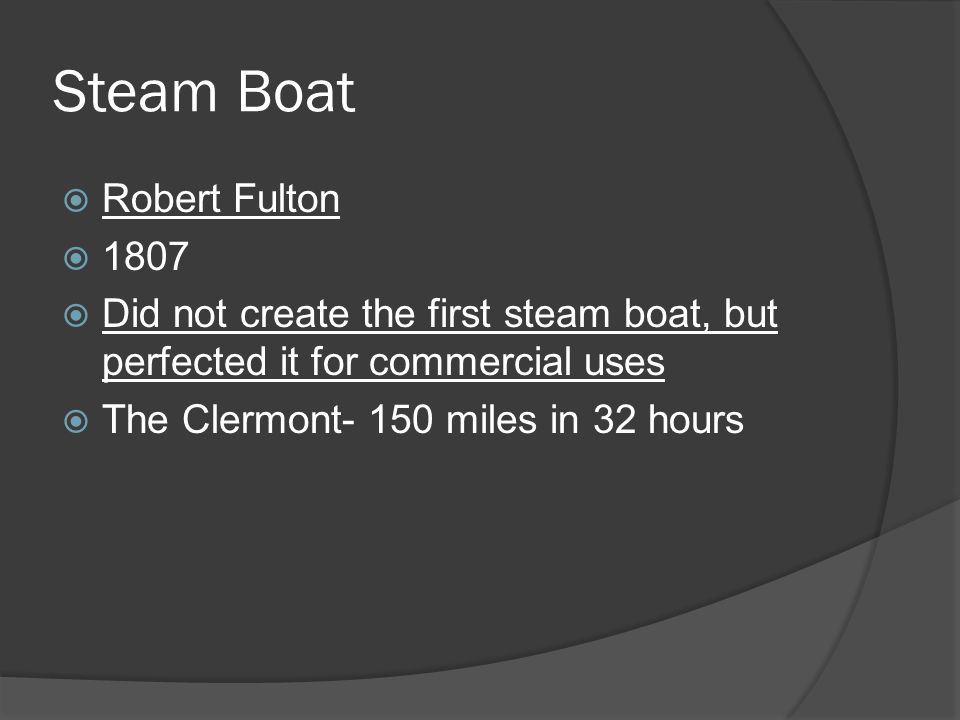Click the word perfected

(x=184, y=362)
